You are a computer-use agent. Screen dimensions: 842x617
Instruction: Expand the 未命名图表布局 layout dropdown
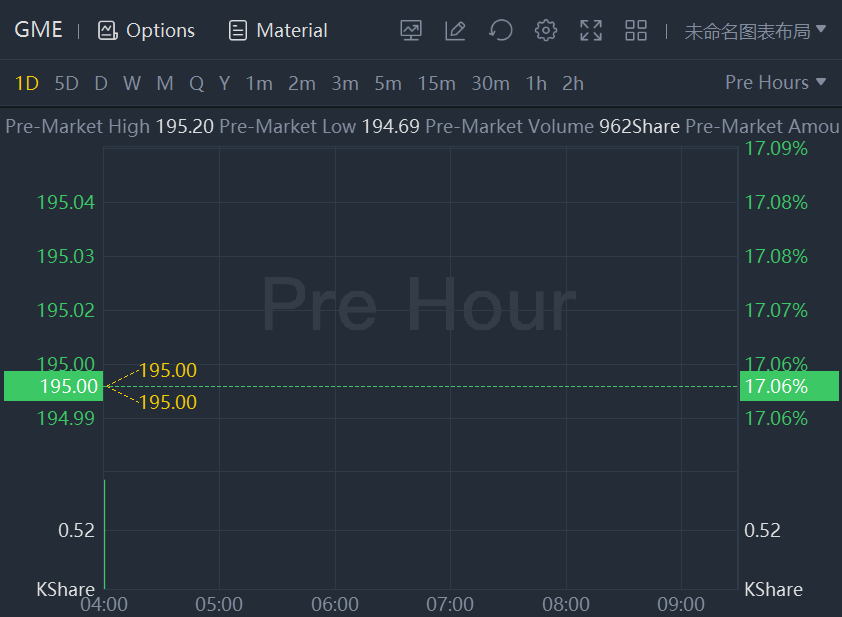pyautogui.click(x=755, y=31)
